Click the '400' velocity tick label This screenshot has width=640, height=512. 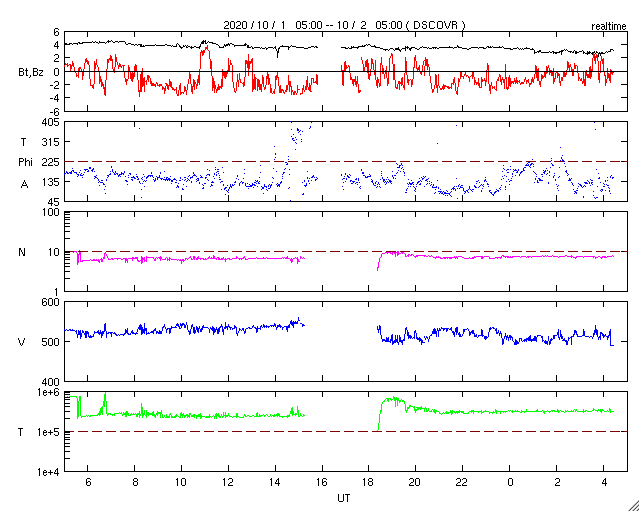click(x=51, y=382)
